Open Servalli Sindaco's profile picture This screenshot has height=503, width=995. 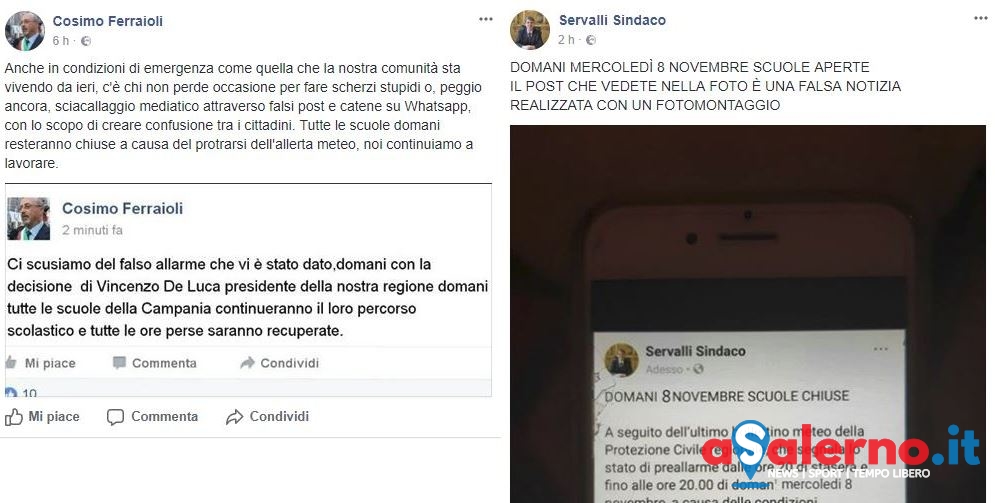(530, 30)
